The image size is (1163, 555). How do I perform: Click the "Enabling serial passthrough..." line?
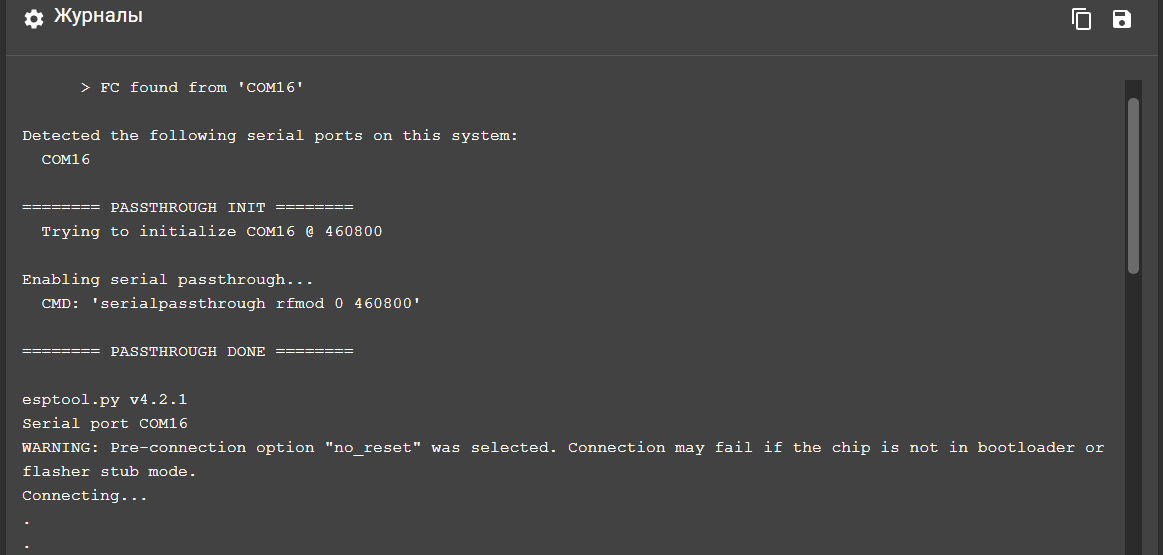click(168, 280)
